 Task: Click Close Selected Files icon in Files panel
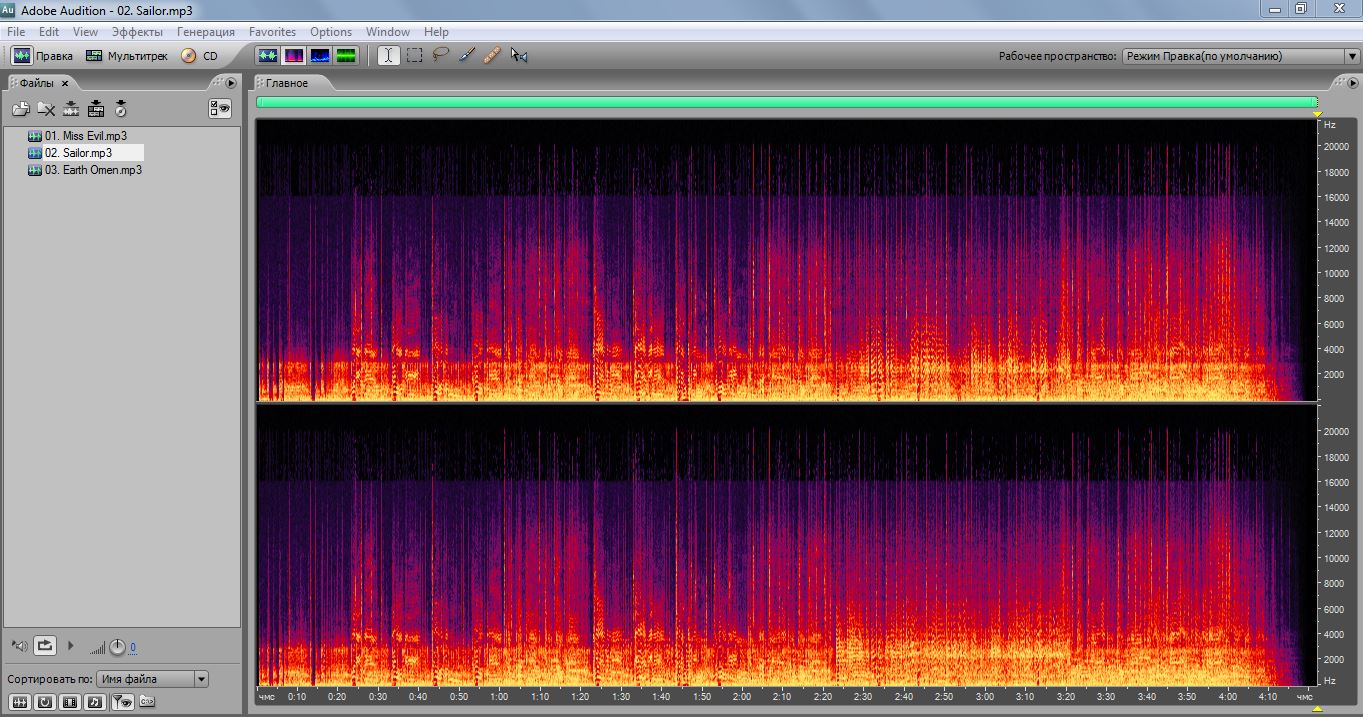[x=46, y=109]
